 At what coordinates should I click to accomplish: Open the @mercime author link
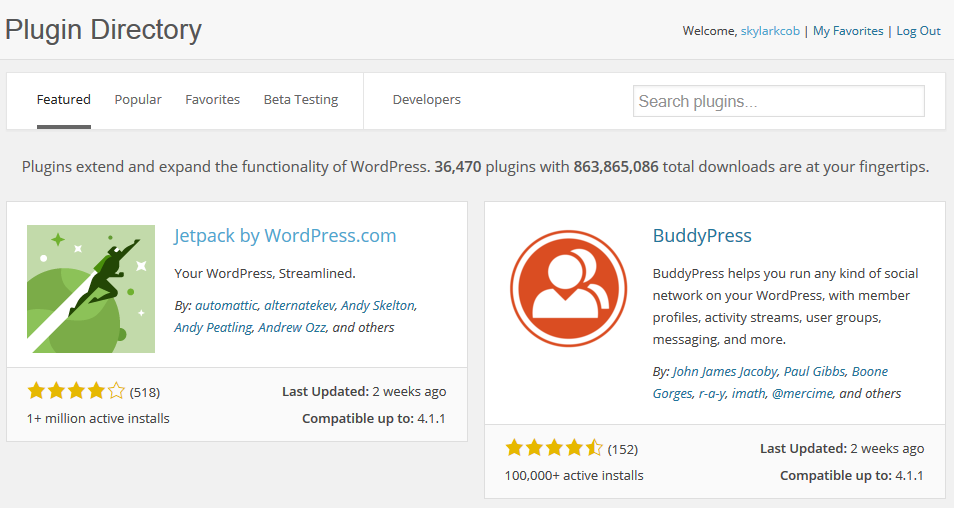(x=802, y=394)
